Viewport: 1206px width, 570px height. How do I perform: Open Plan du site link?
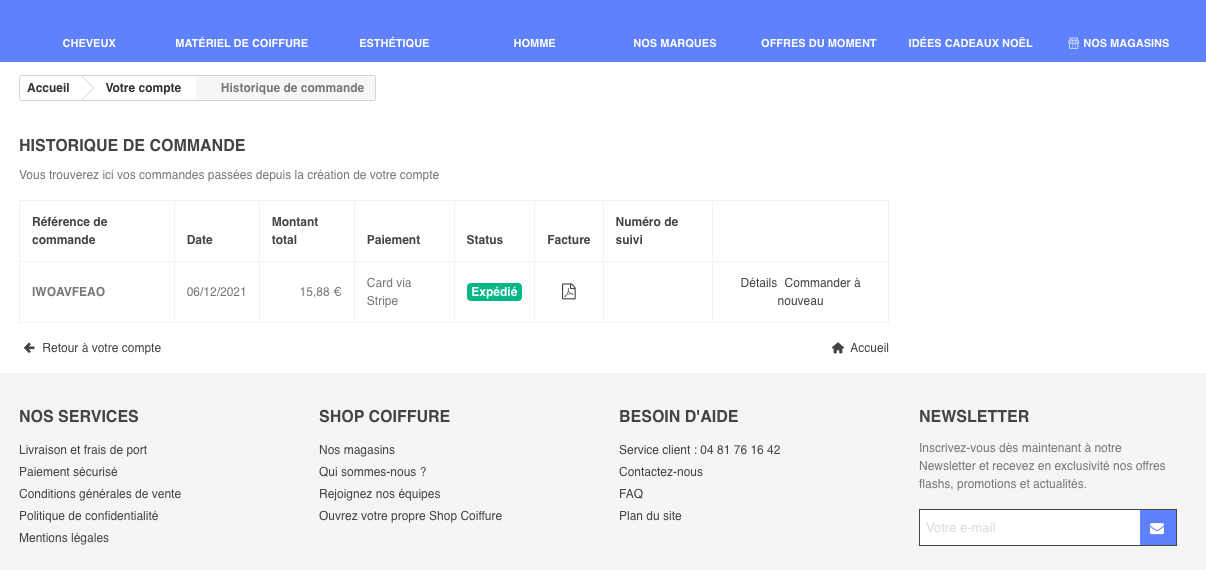pos(650,516)
